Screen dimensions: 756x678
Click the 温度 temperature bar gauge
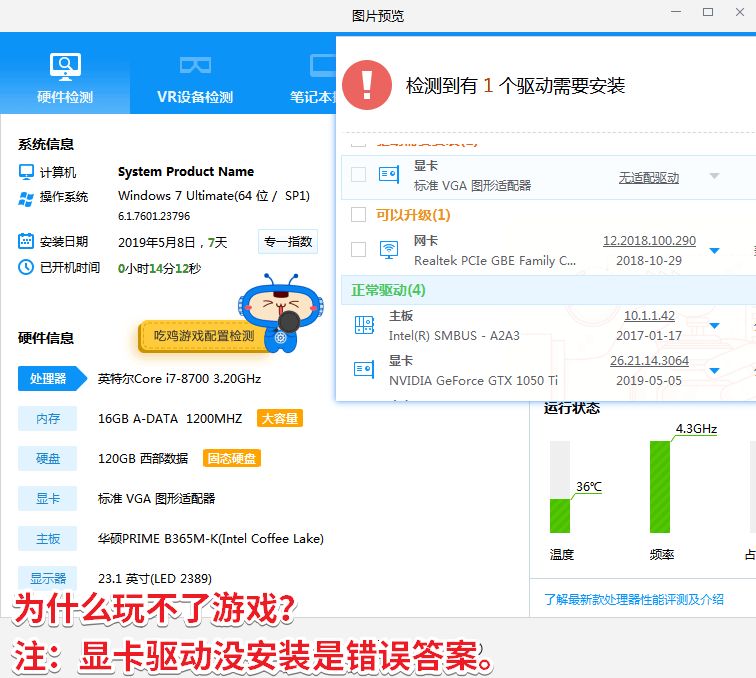[x=560, y=487]
